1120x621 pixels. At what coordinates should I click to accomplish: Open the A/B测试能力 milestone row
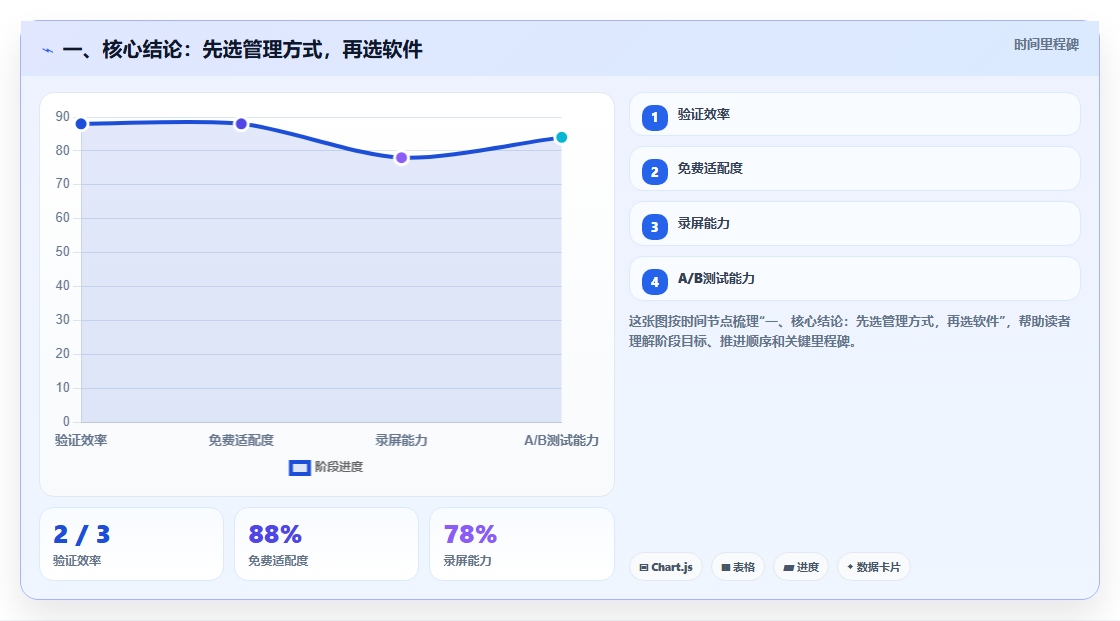click(x=854, y=279)
